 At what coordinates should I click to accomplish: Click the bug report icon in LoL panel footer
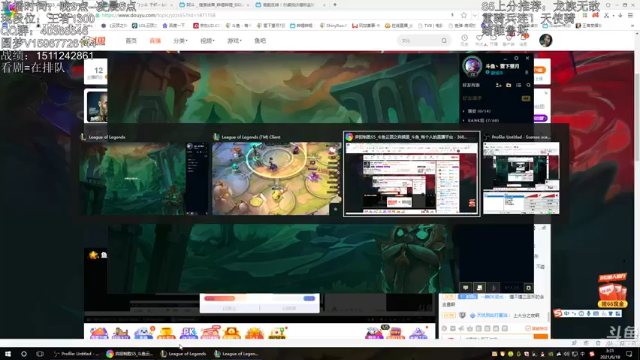[528, 288]
